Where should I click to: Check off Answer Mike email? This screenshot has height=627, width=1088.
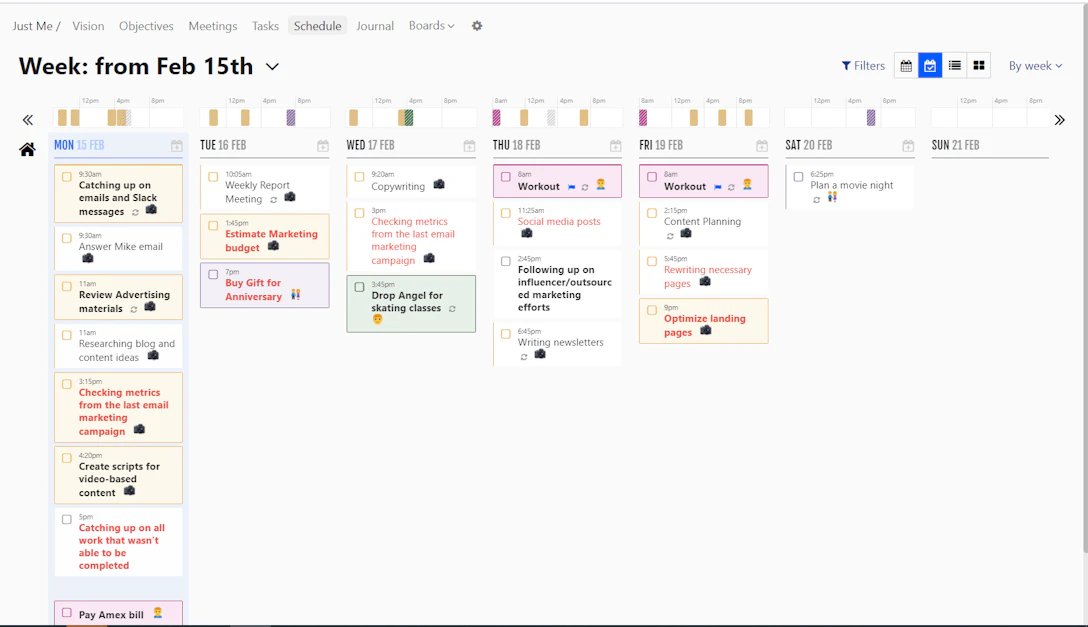point(67,238)
